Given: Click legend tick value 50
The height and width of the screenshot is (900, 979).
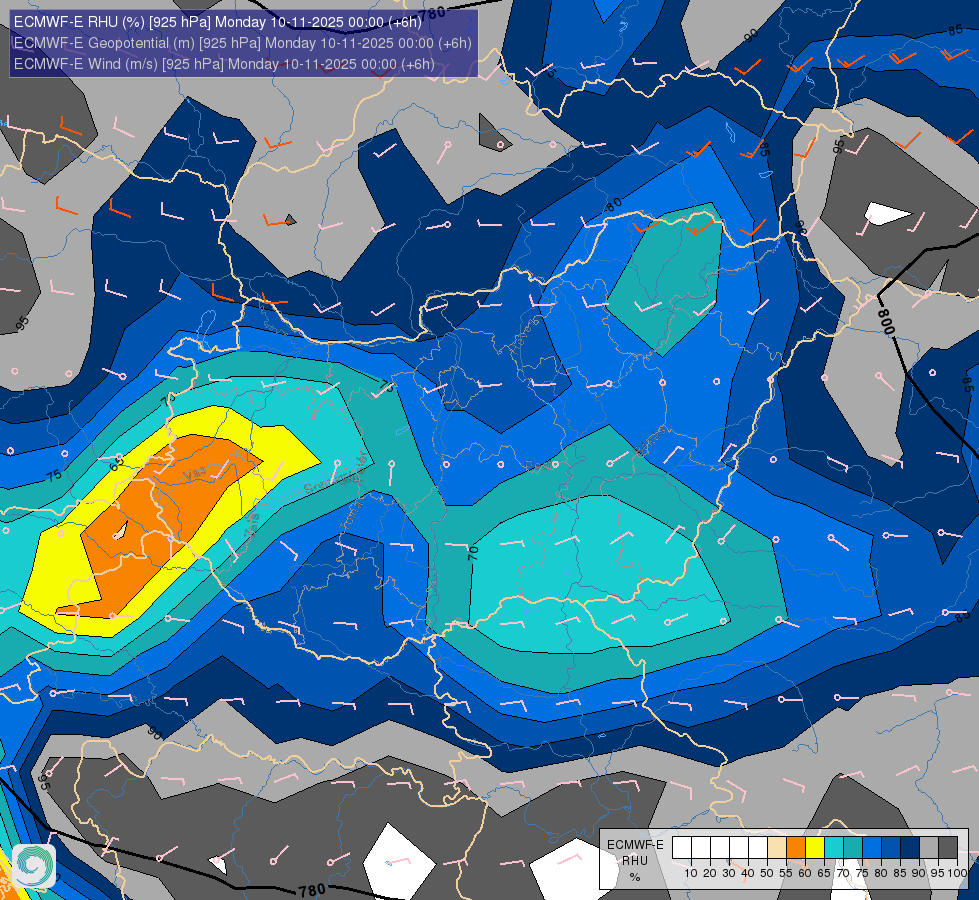Looking at the screenshot, I should click(x=767, y=873).
